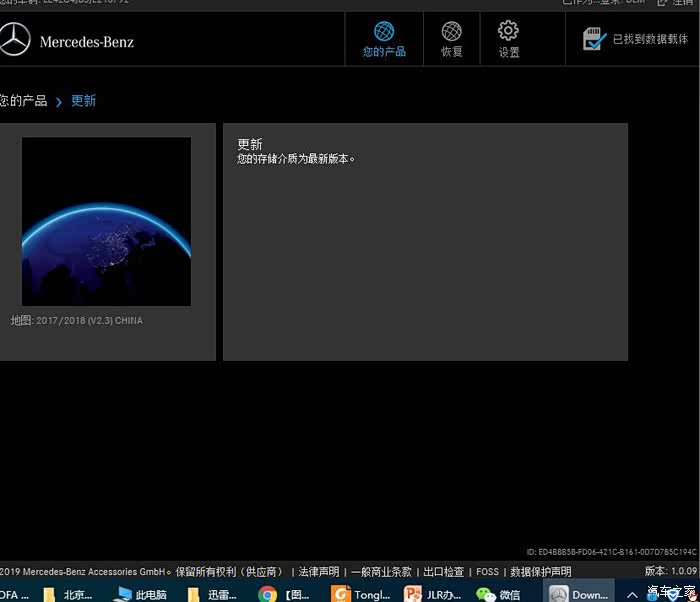Click the 注销 logout icon
700x602 pixels.
[x=662, y=3]
